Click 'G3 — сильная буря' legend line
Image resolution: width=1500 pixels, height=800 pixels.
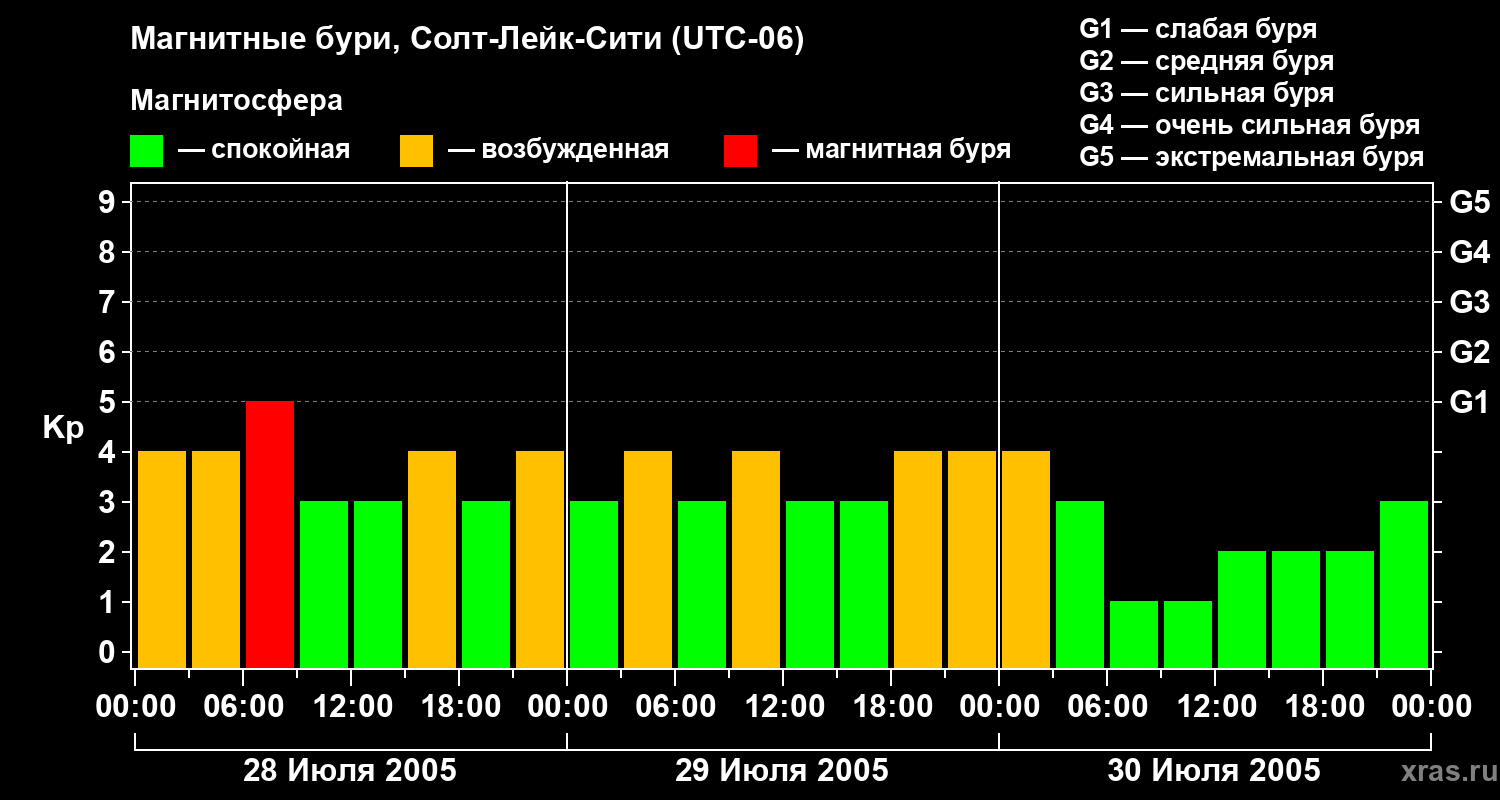pos(1206,93)
